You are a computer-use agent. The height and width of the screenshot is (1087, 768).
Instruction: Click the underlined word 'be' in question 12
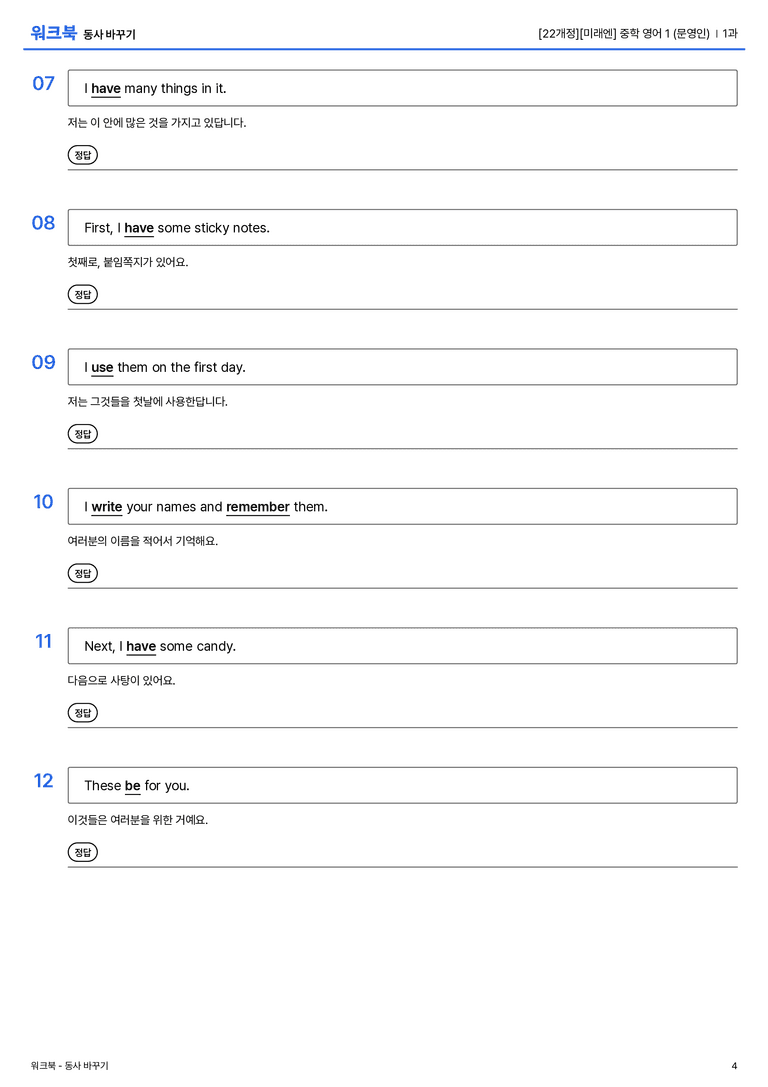coord(132,785)
